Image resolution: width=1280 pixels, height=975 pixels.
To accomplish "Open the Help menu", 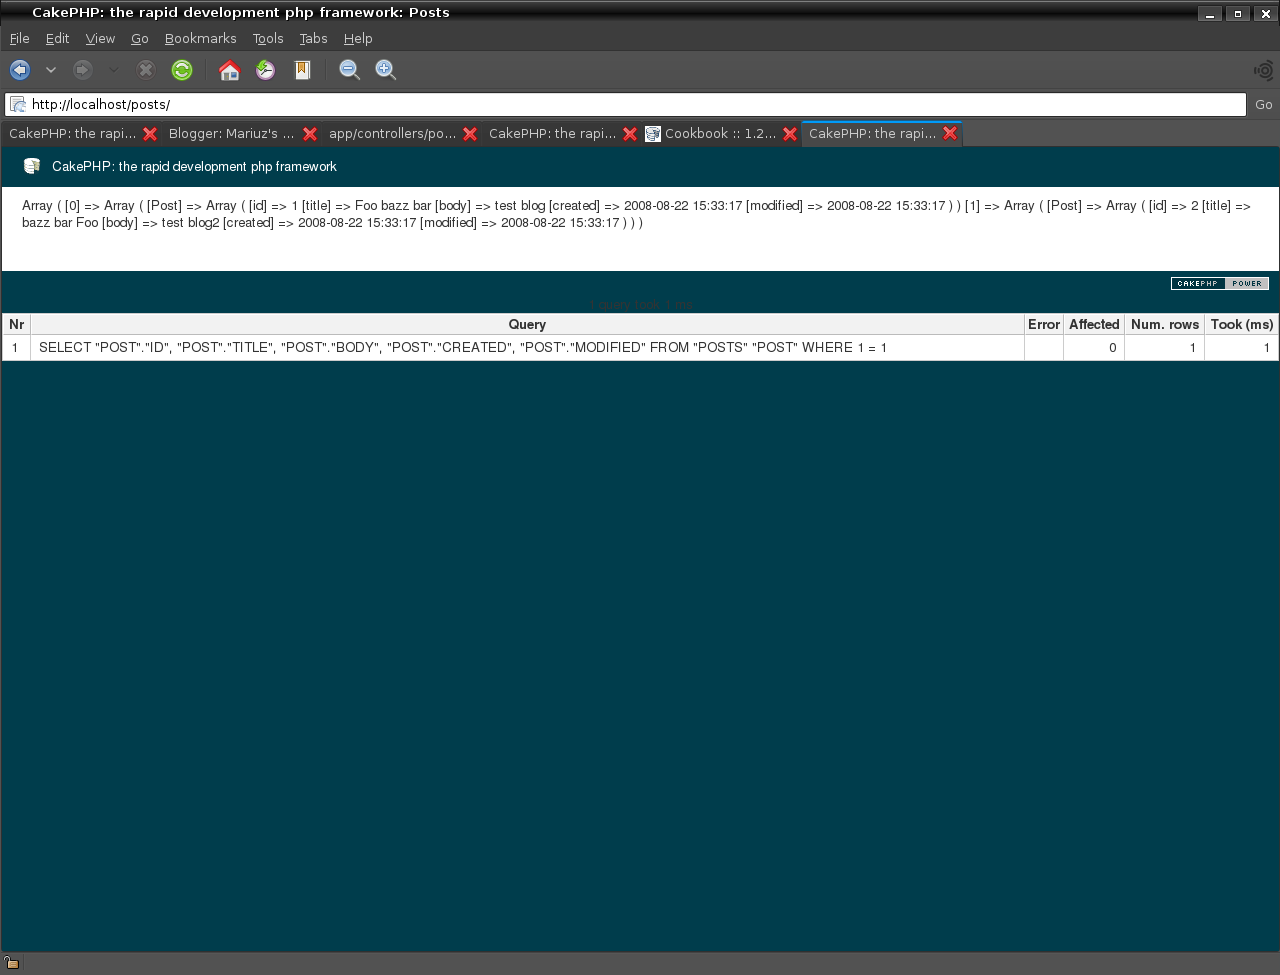I will pos(358,38).
